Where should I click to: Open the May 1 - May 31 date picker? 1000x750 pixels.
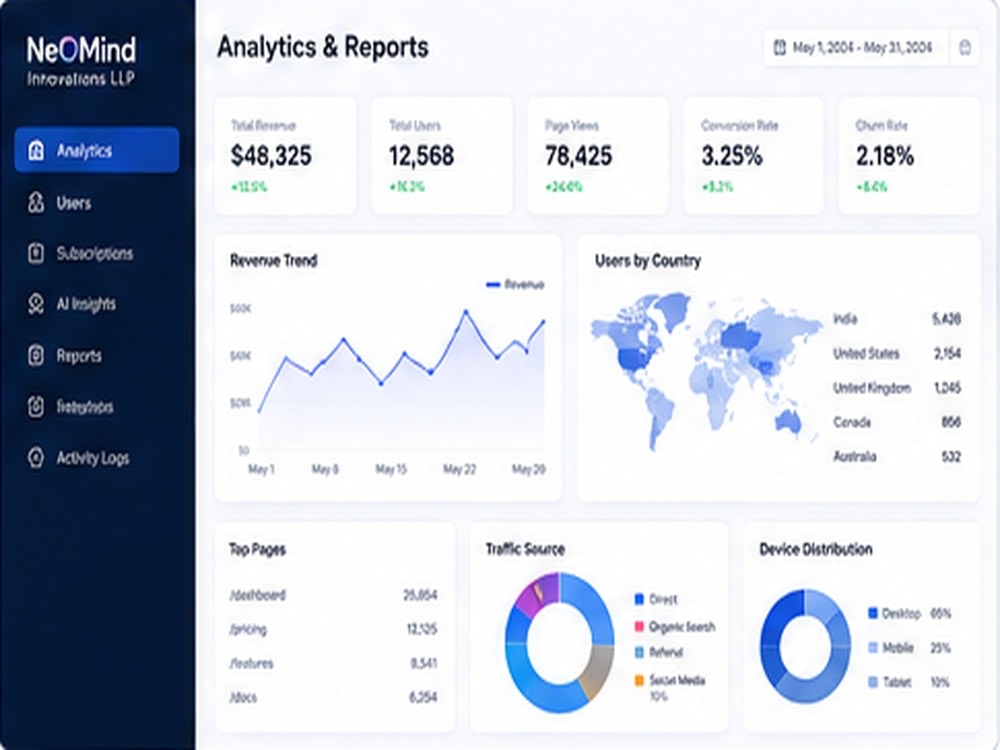pos(857,47)
